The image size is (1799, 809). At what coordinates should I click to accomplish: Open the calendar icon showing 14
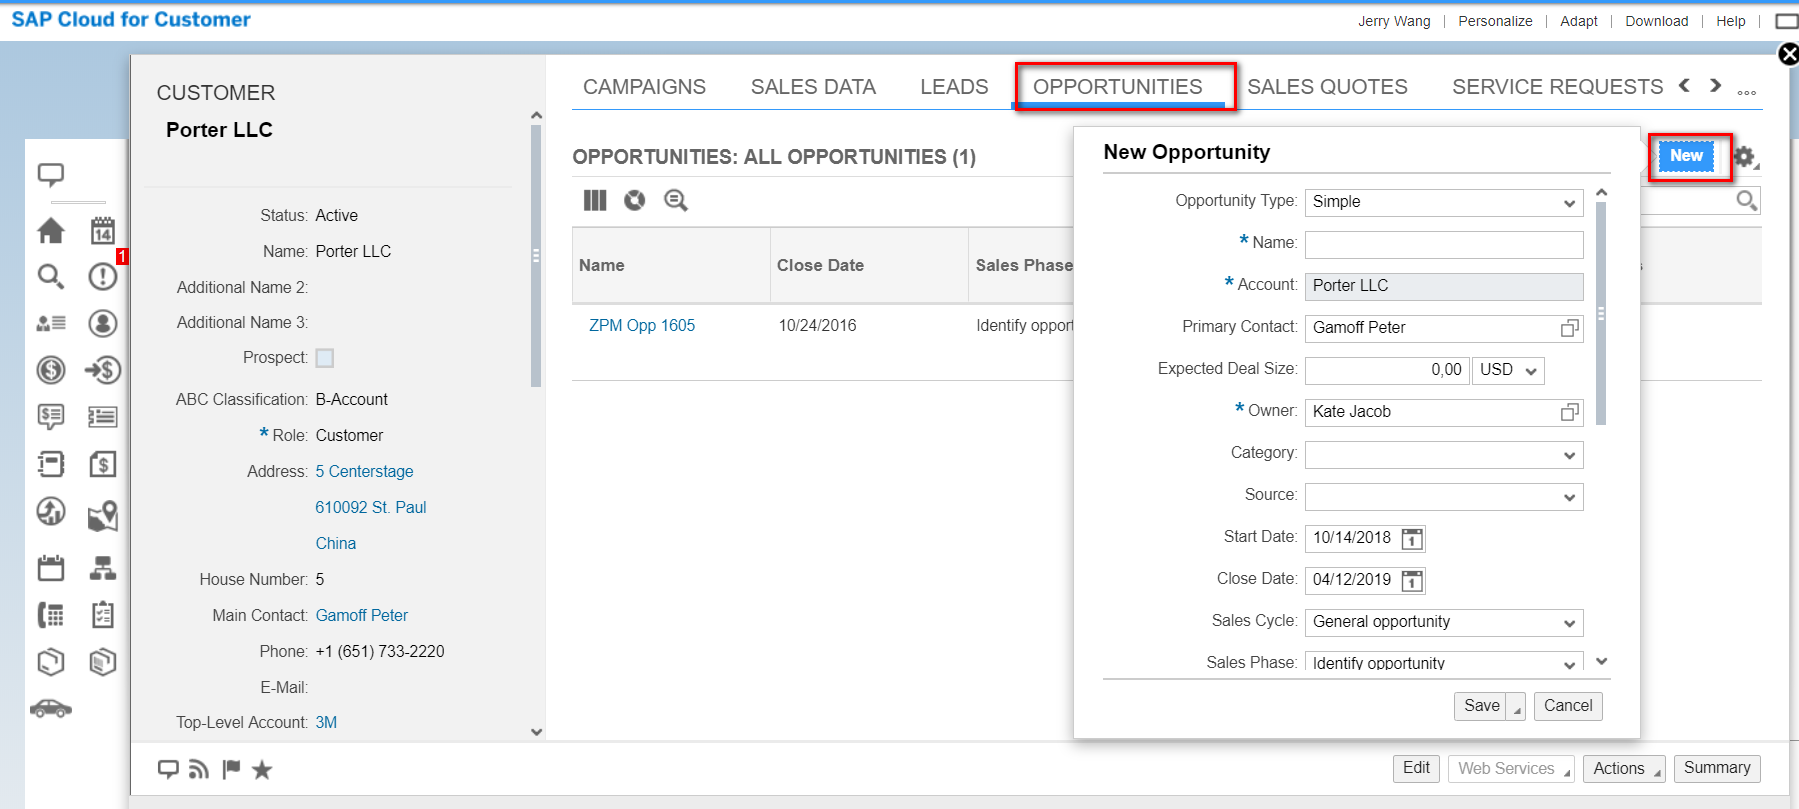click(103, 231)
